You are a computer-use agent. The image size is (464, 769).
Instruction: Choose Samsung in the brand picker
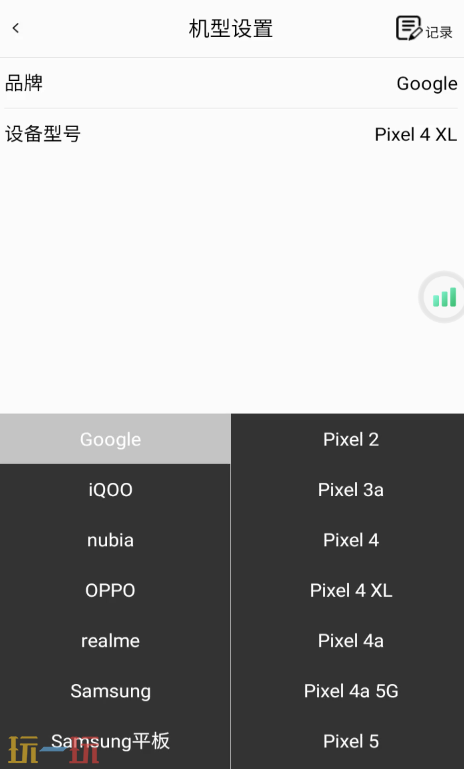110,691
